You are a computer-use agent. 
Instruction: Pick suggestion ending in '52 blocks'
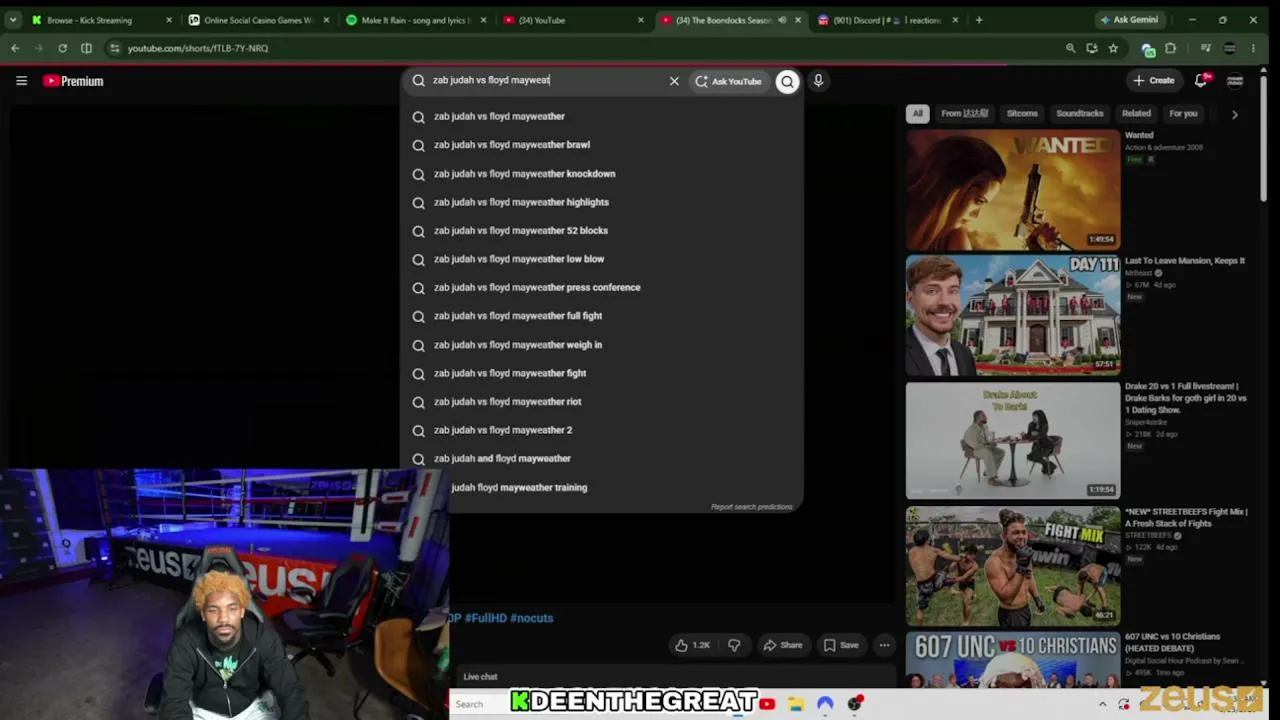point(603,231)
